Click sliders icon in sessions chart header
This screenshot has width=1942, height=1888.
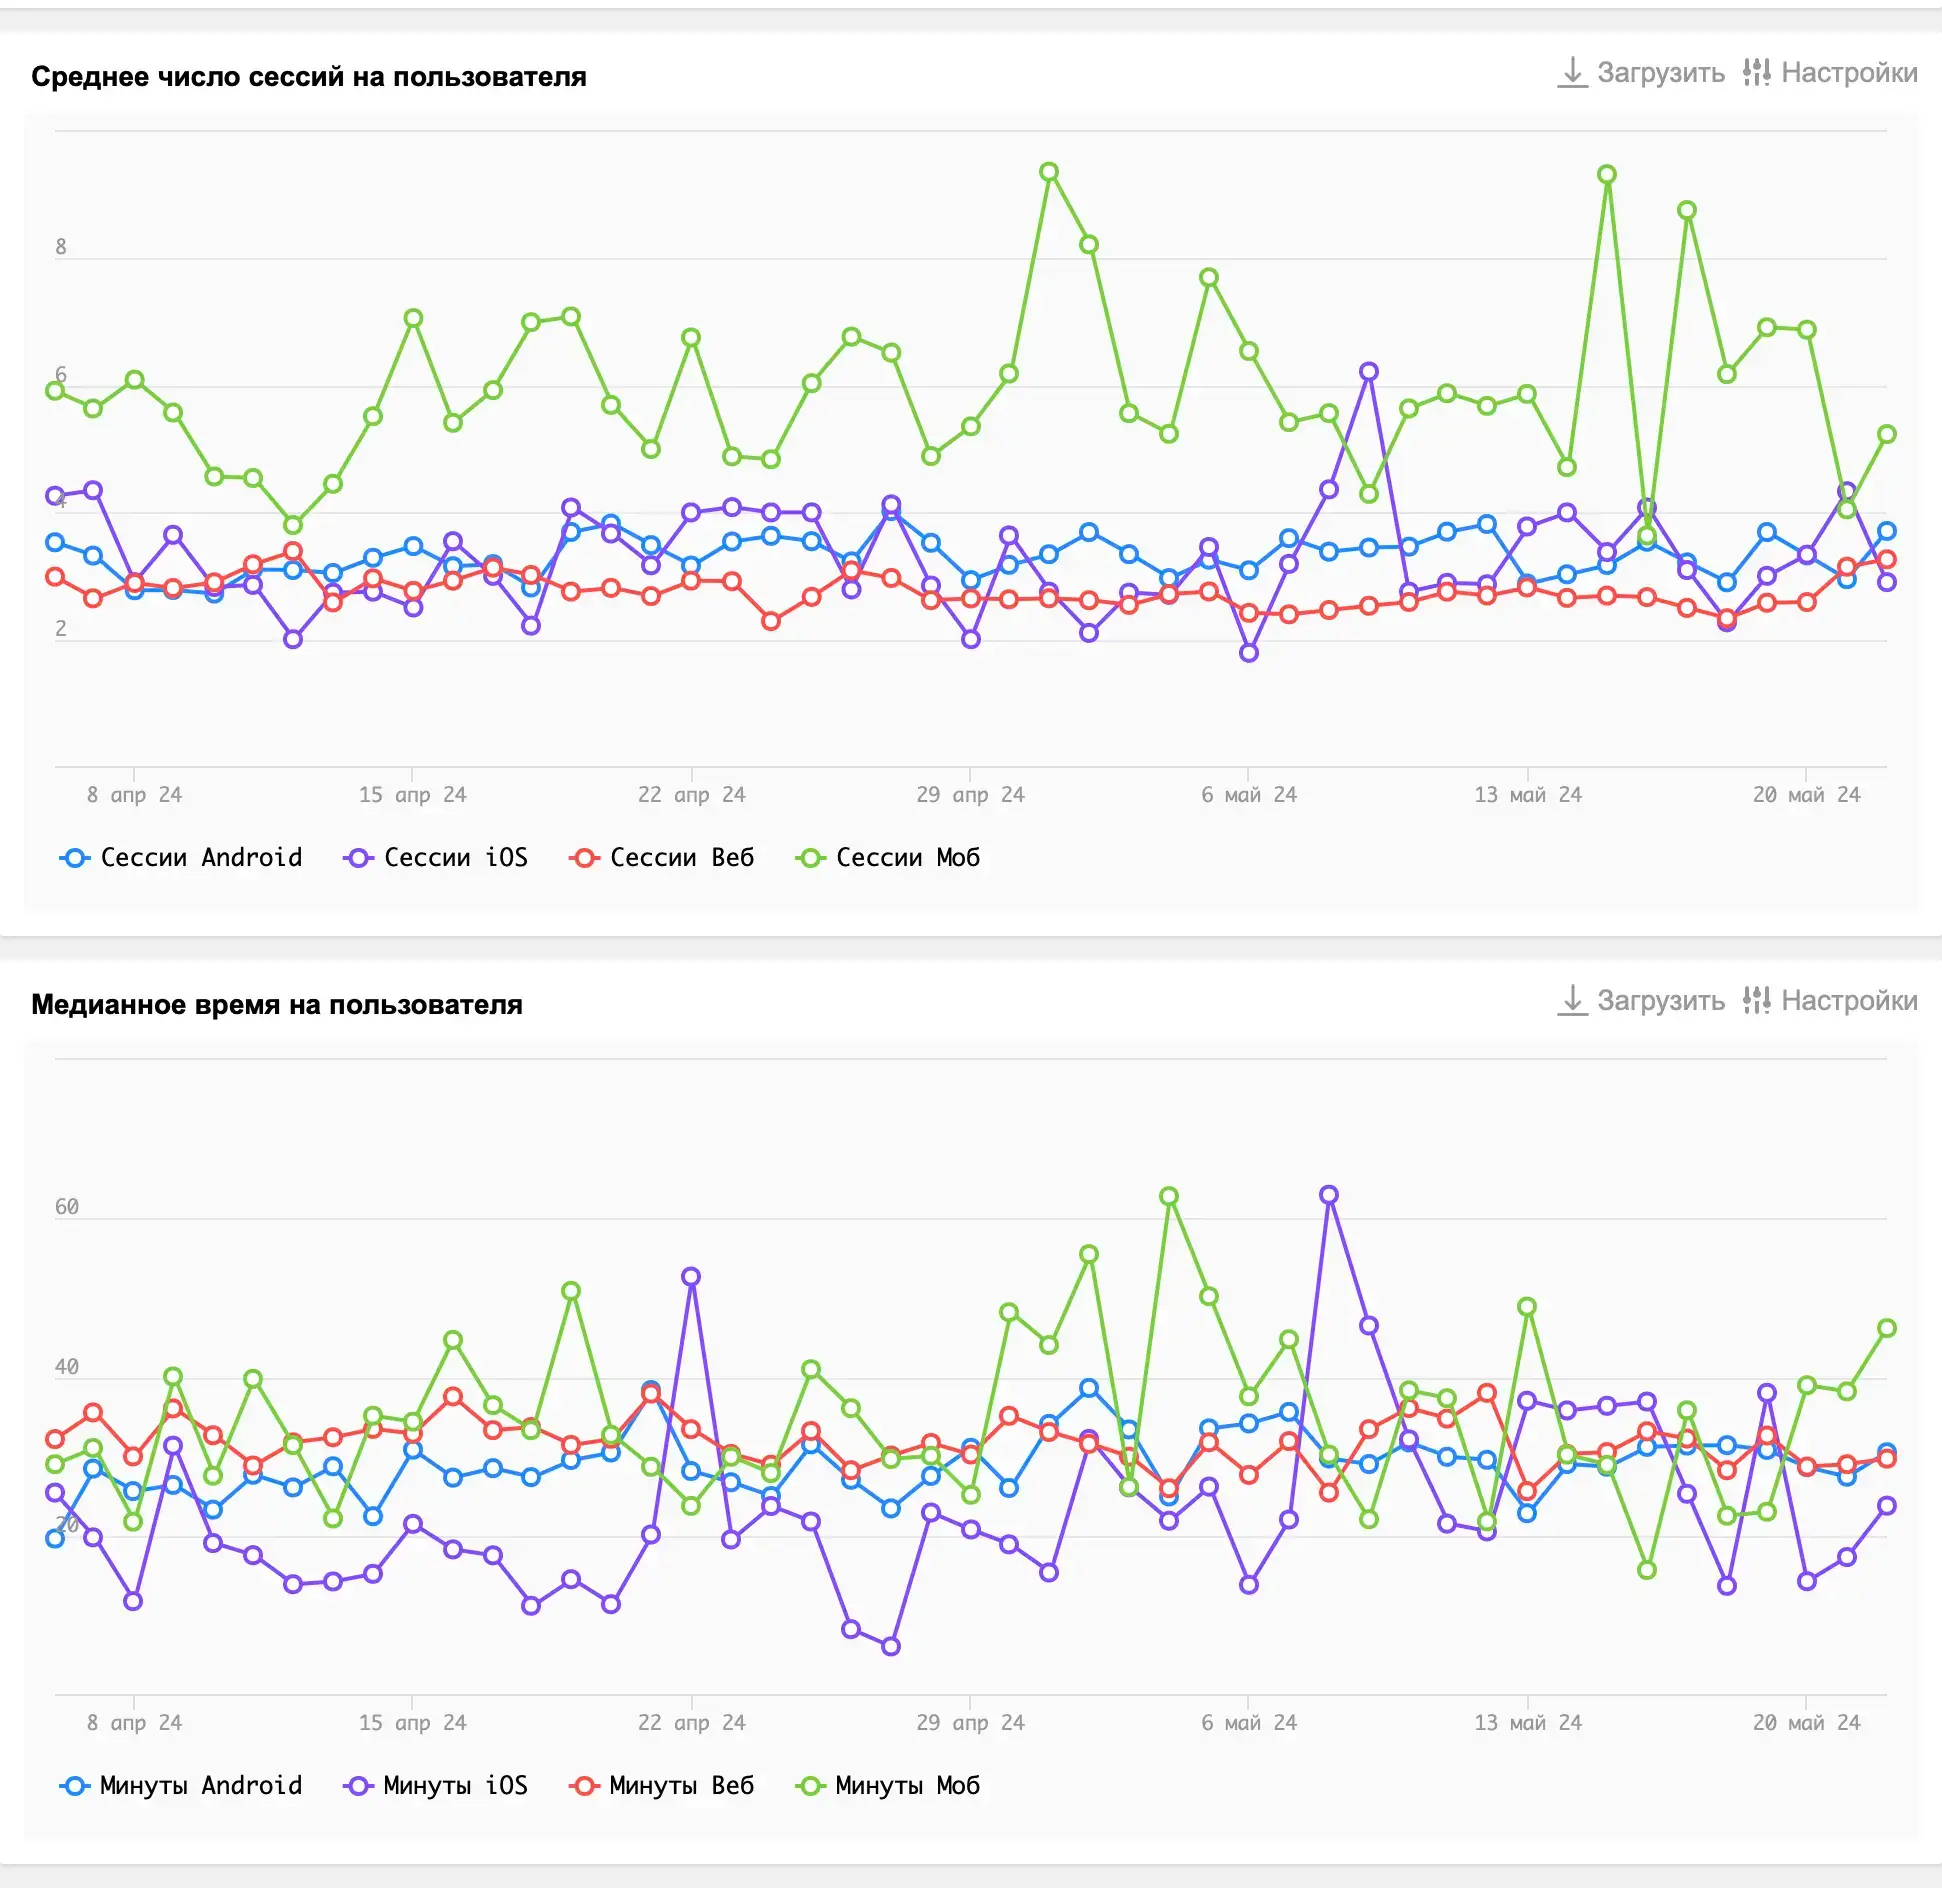1757,72
